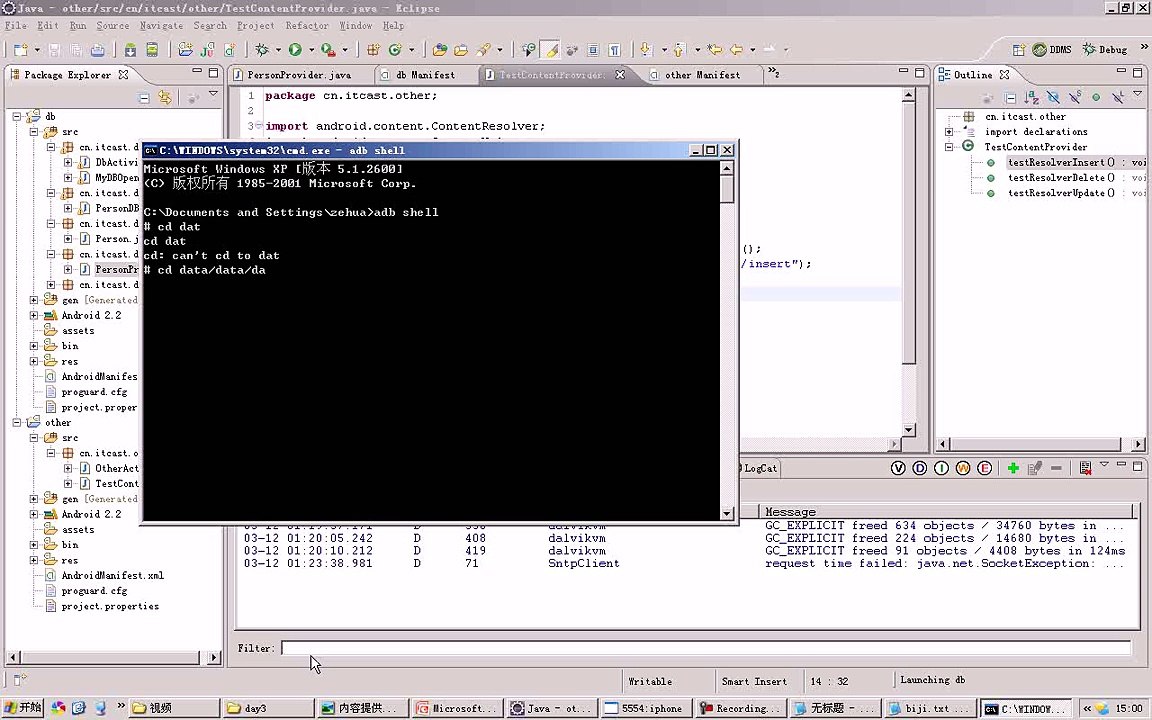Toggle Error log level filter in LogCat
This screenshot has width=1152, height=720.
(984, 468)
